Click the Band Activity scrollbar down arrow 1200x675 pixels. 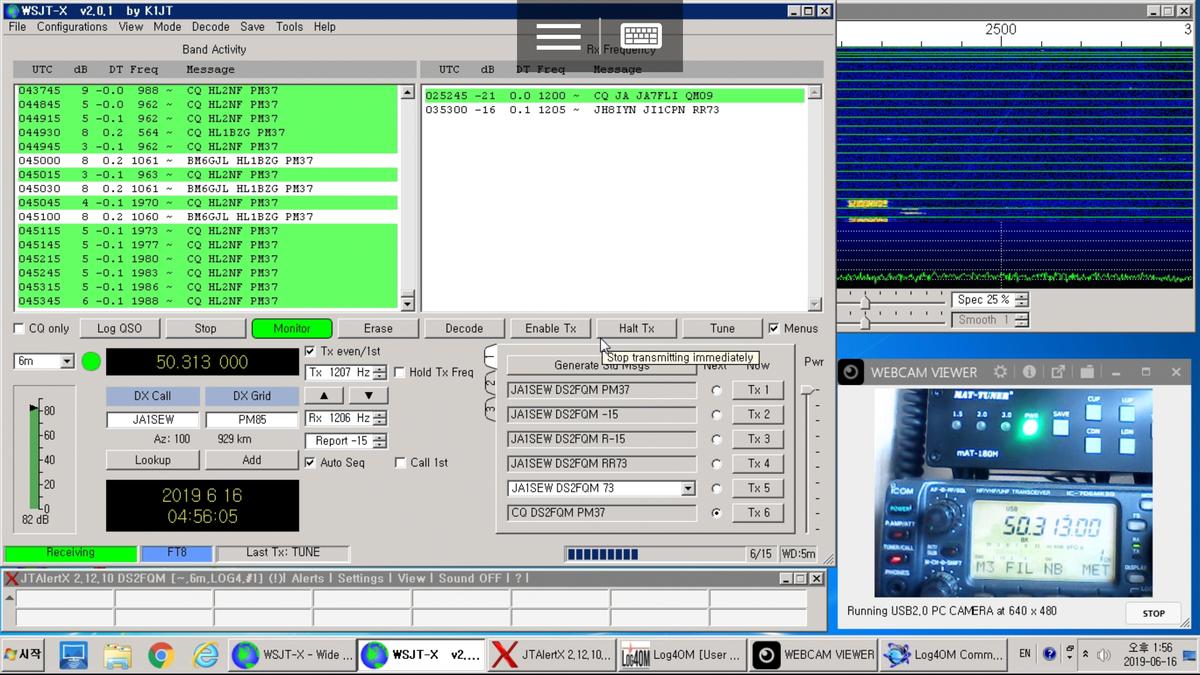pyautogui.click(x=407, y=304)
